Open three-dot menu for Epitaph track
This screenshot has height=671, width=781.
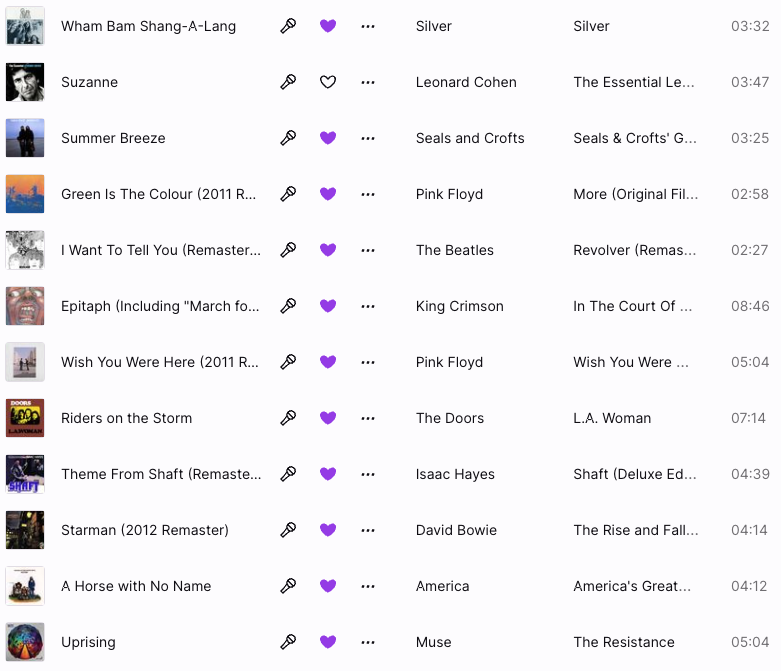pos(368,306)
